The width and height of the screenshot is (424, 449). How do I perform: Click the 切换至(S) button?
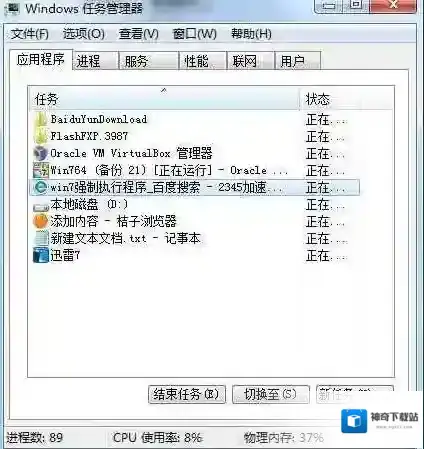tap(271, 395)
